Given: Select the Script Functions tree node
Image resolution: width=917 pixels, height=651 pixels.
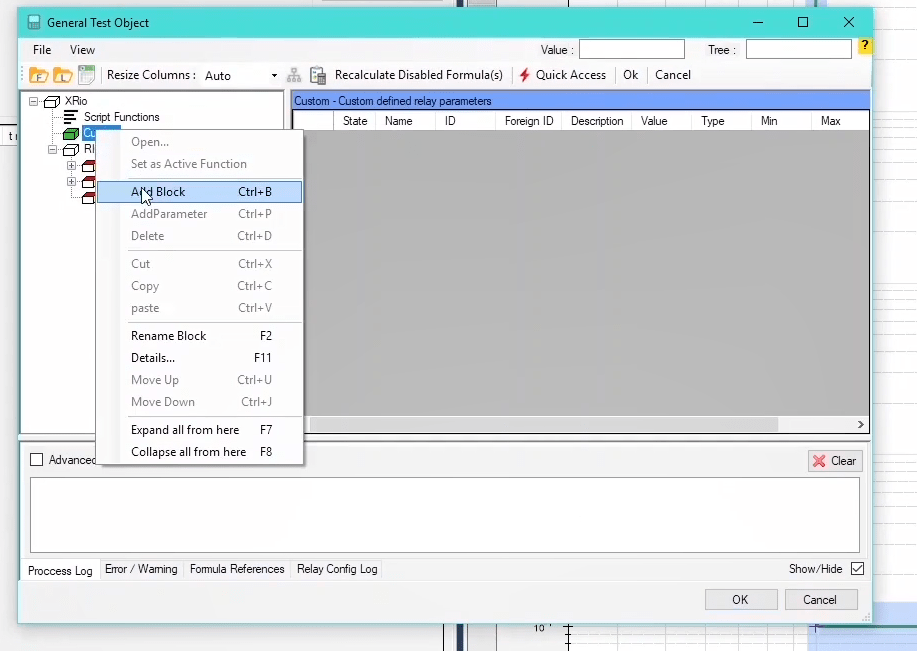Looking at the screenshot, I should [x=121, y=117].
